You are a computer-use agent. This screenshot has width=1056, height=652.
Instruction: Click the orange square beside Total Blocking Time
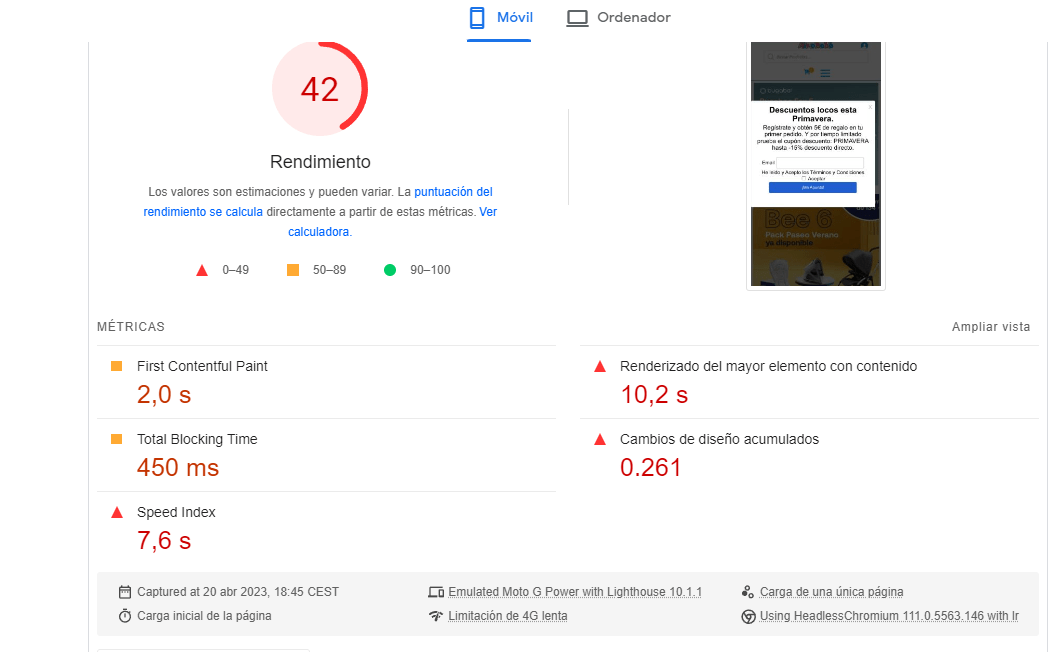[117, 439]
